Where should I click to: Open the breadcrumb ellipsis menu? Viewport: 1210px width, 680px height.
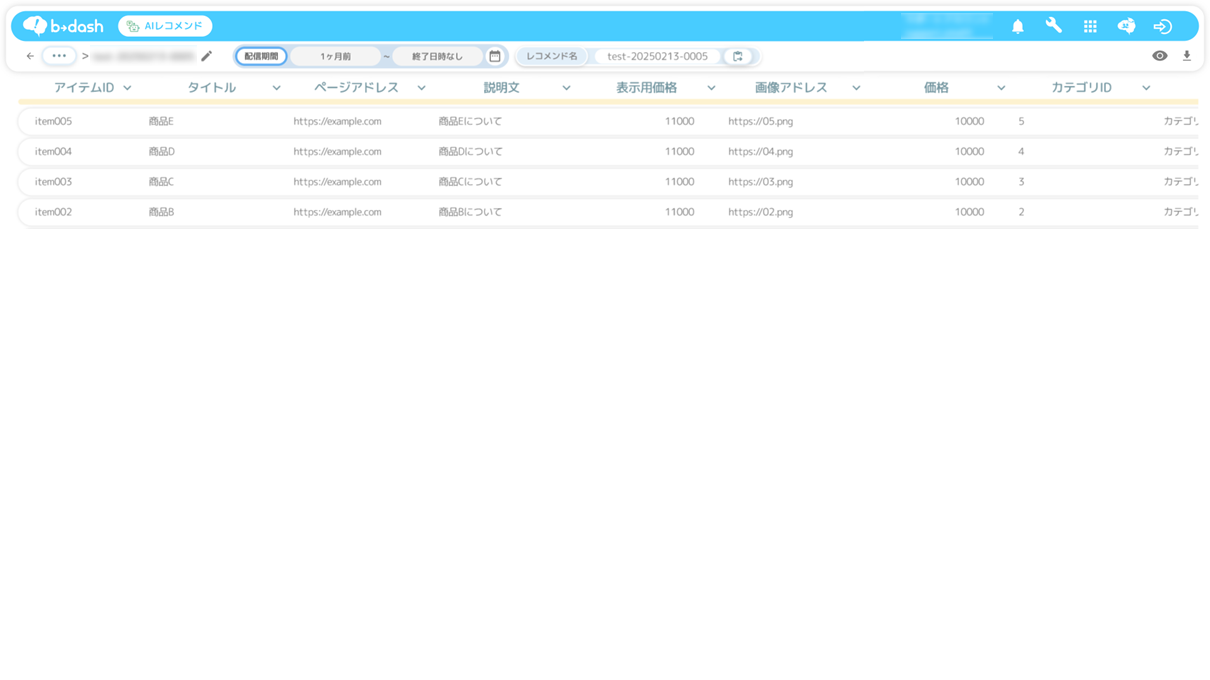59,57
